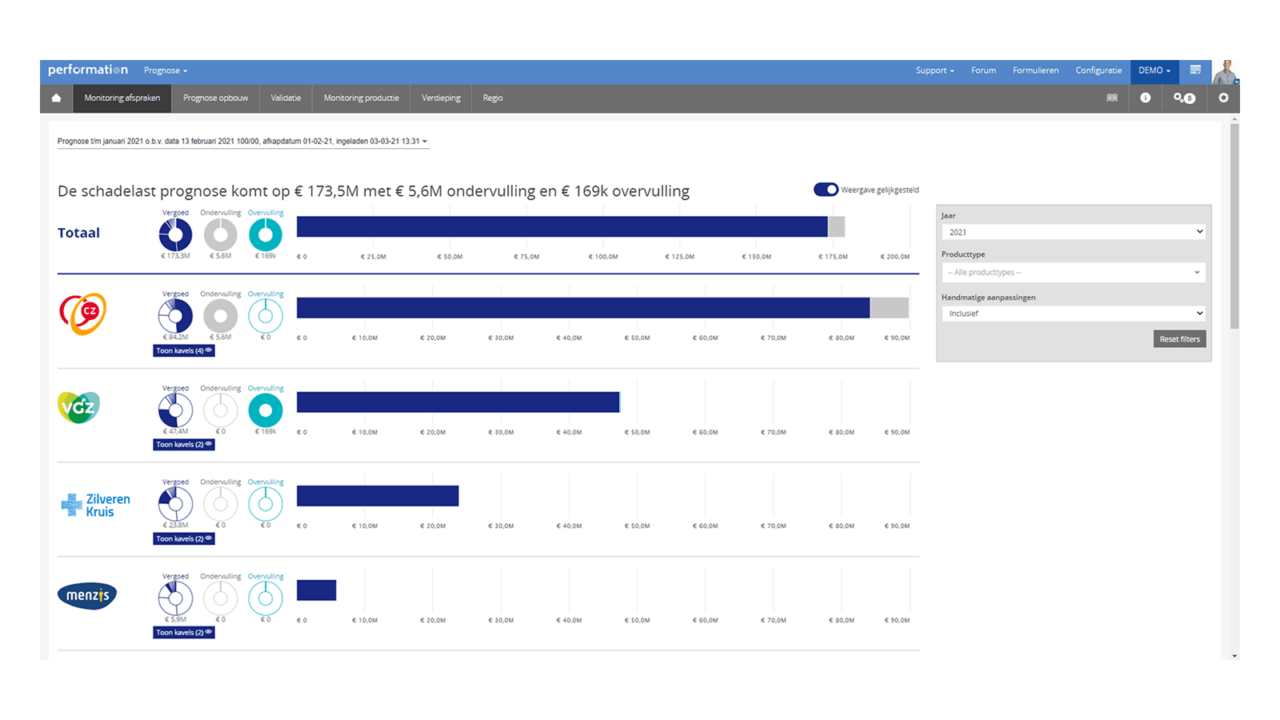Click the vertical page scrollbar
The height and width of the screenshot is (720, 1280).
pos(1235,225)
